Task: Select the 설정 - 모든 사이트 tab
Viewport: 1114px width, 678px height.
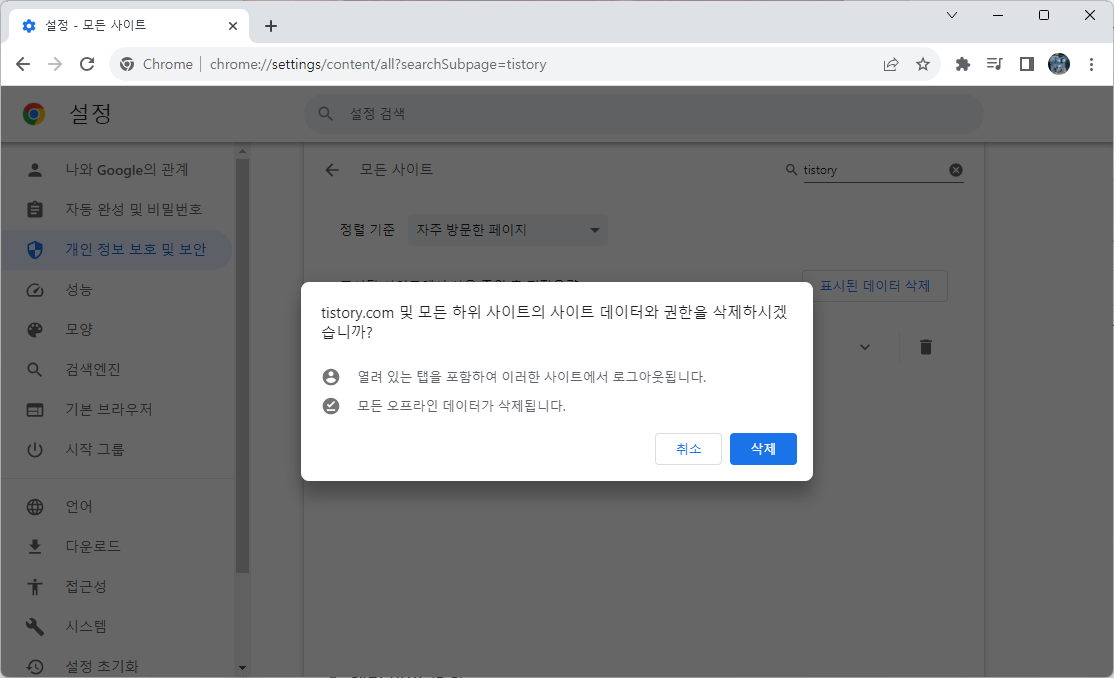Action: click(129, 26)
